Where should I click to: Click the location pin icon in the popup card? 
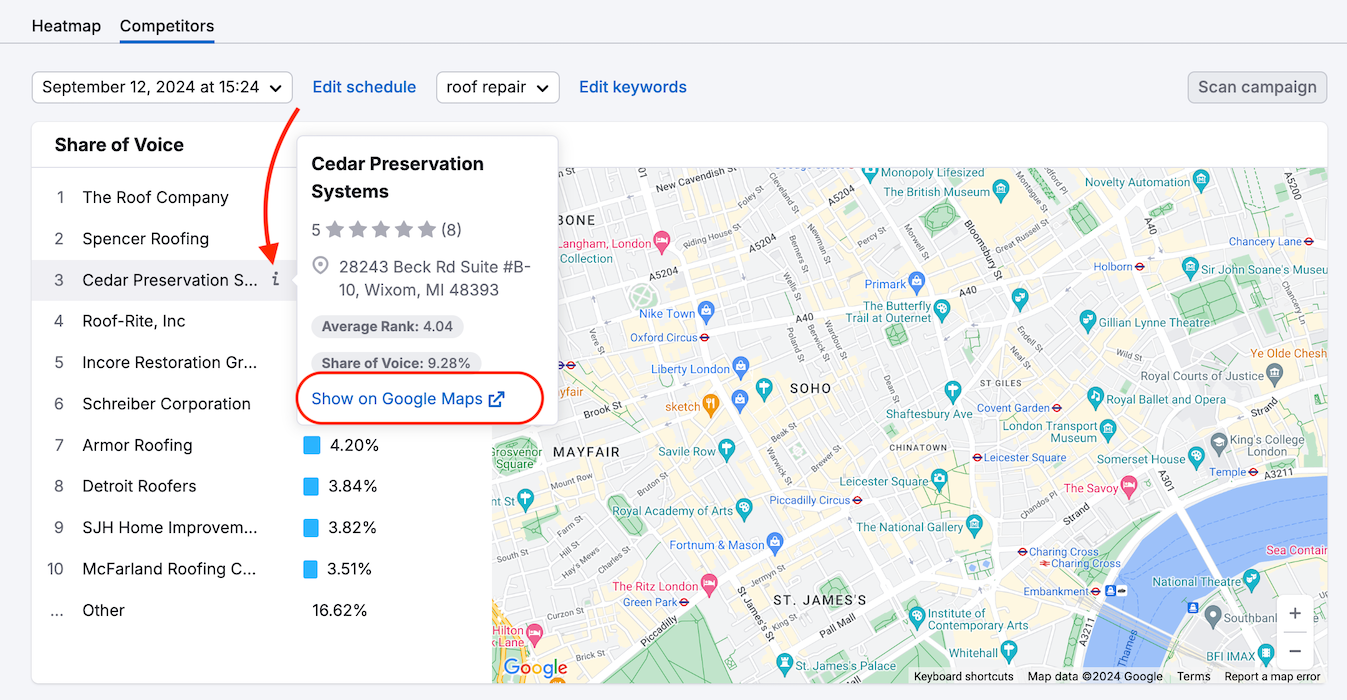321,265
